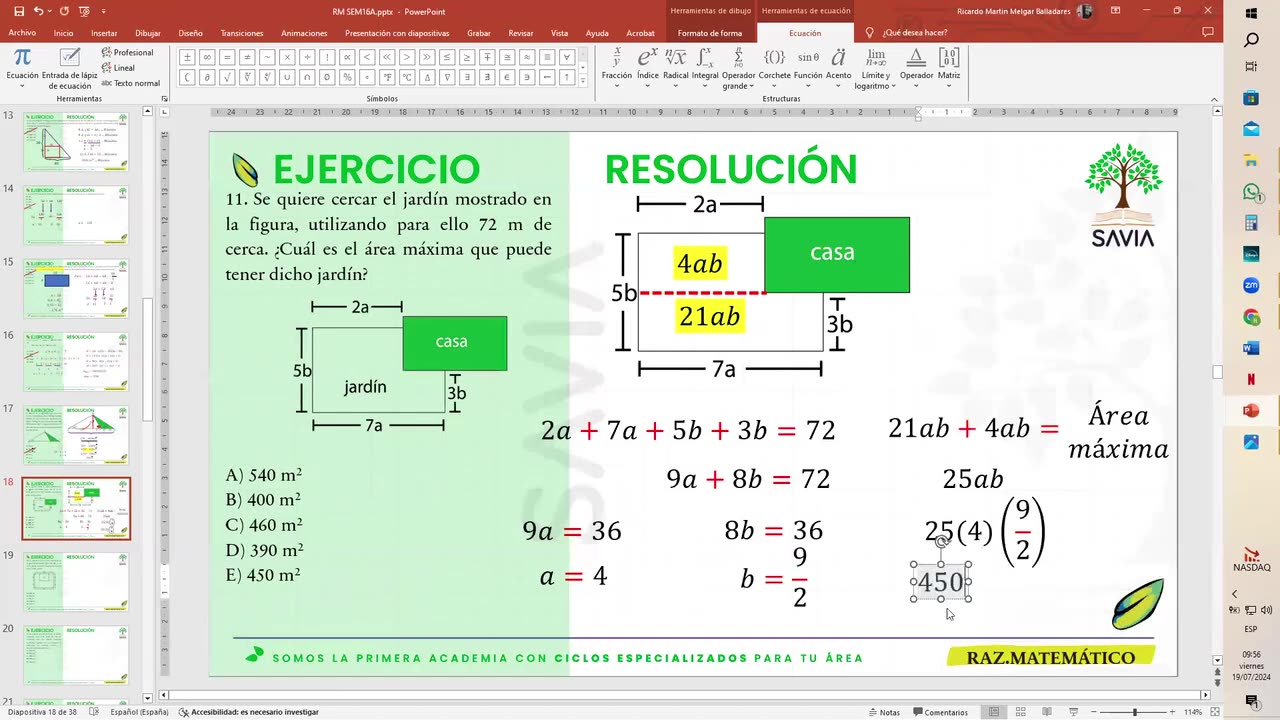
Task: Switch to Reading view in status bar
Action: (1047, 712)
